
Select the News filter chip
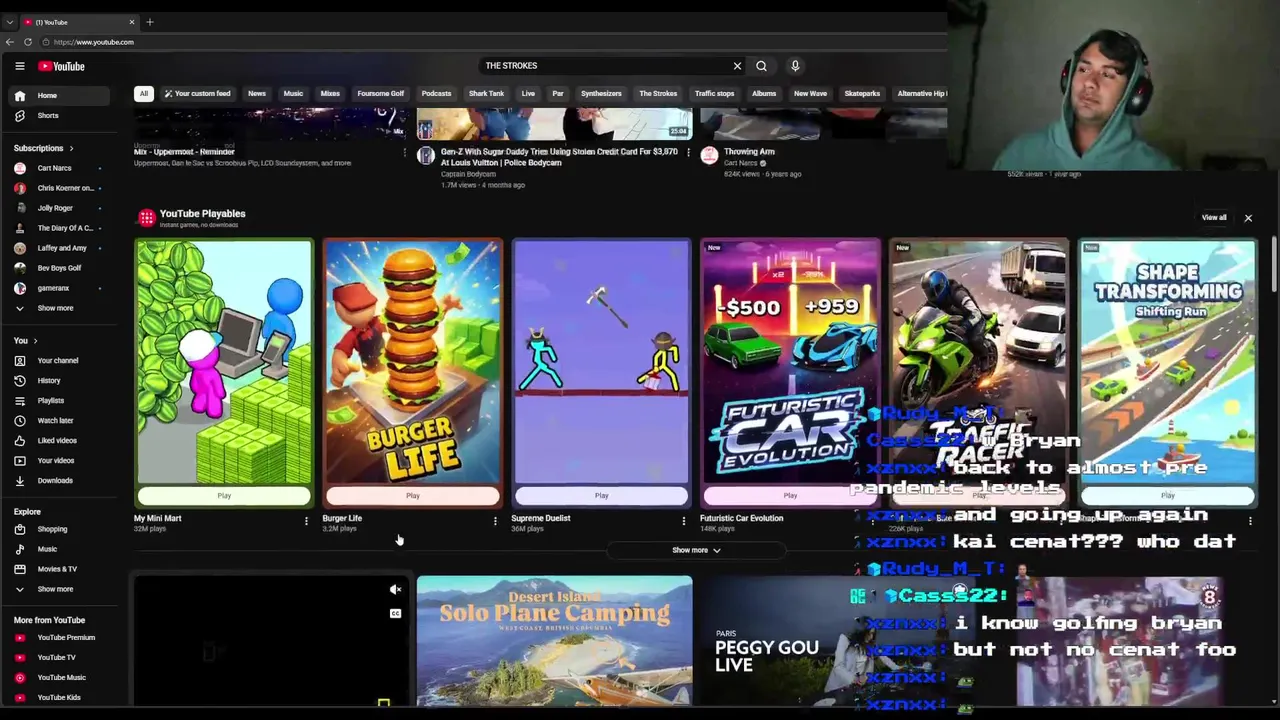257,94
